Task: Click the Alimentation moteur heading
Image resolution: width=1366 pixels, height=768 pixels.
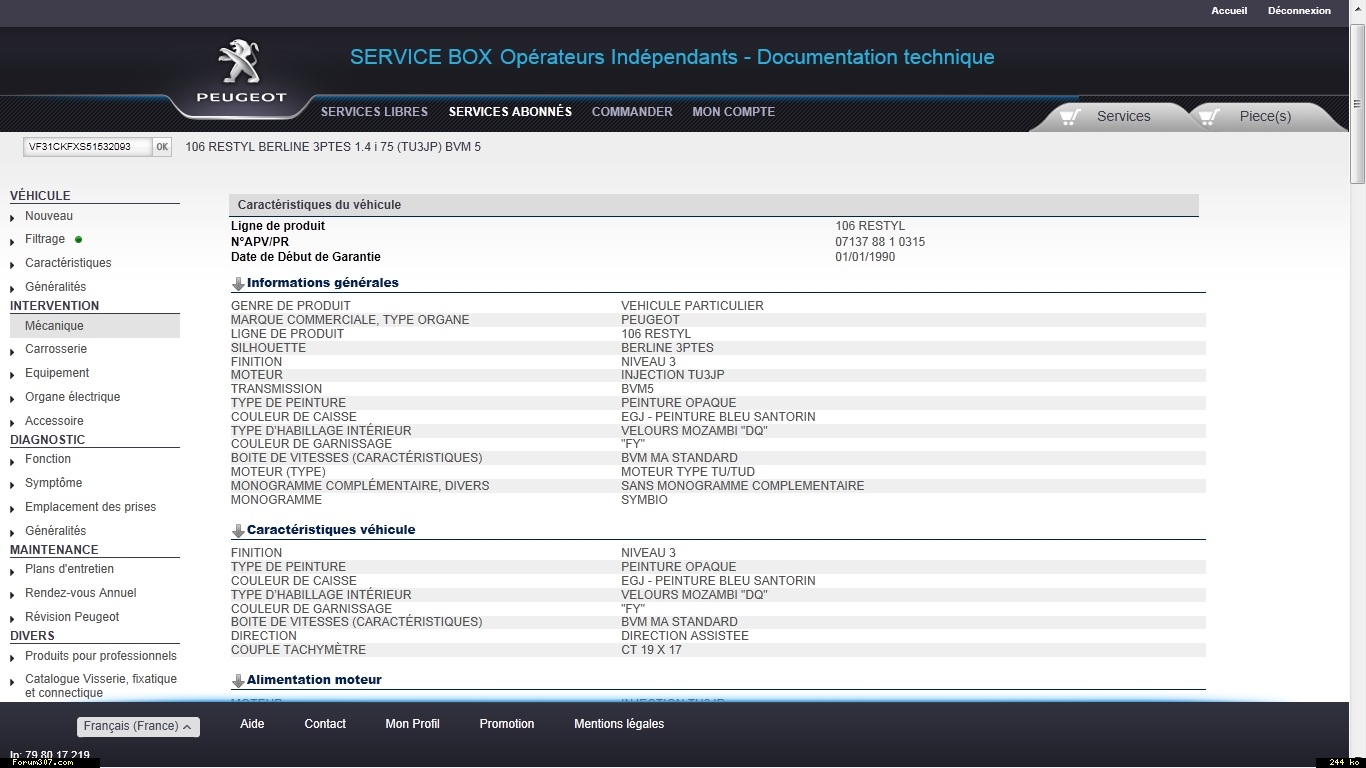Action: pos(314,680)
